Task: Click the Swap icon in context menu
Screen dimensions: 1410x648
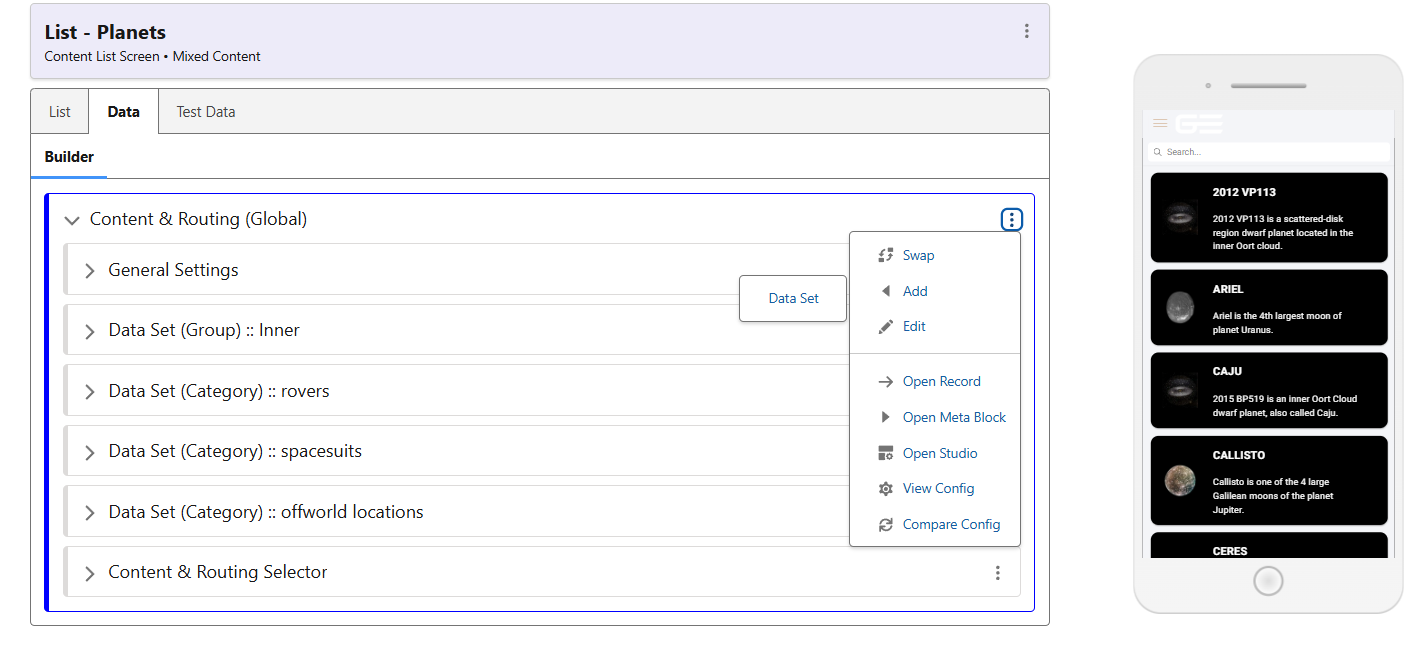Action: tap(885, 255)
